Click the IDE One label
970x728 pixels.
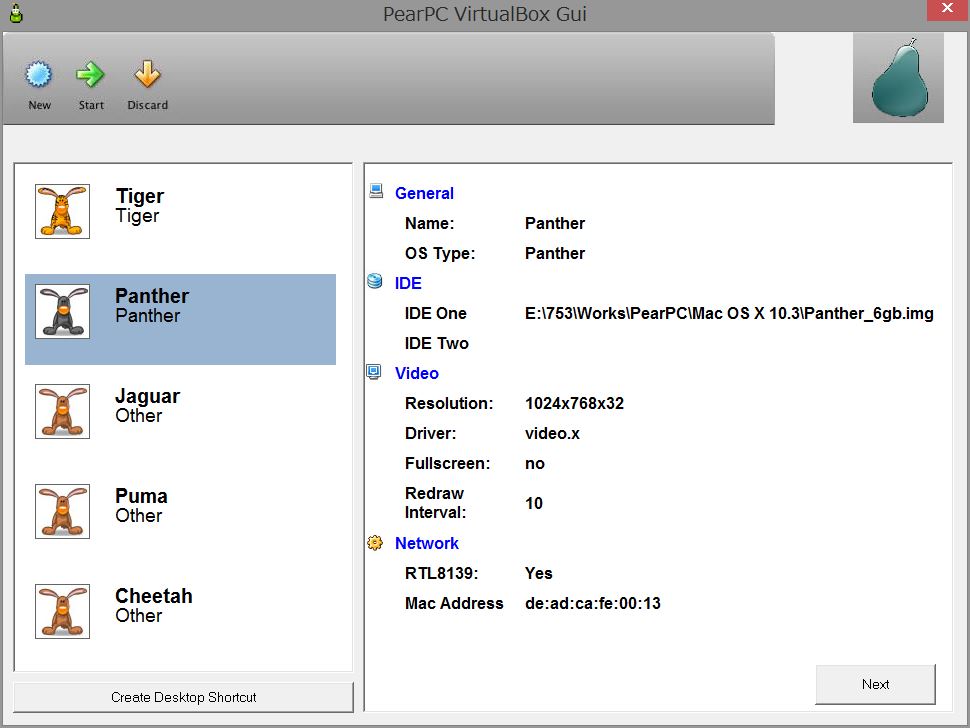pyautogui.click(x=436, y=314)
